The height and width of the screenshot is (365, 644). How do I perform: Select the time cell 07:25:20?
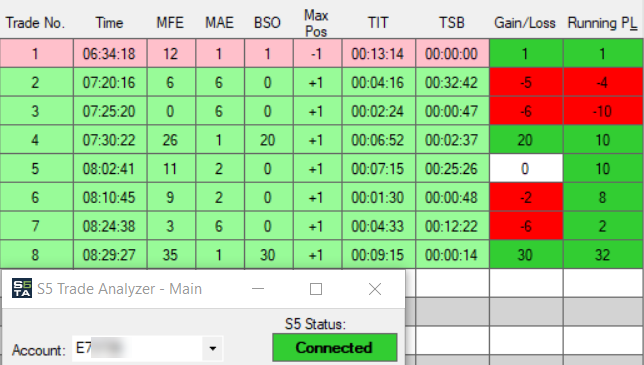(110, 111)
